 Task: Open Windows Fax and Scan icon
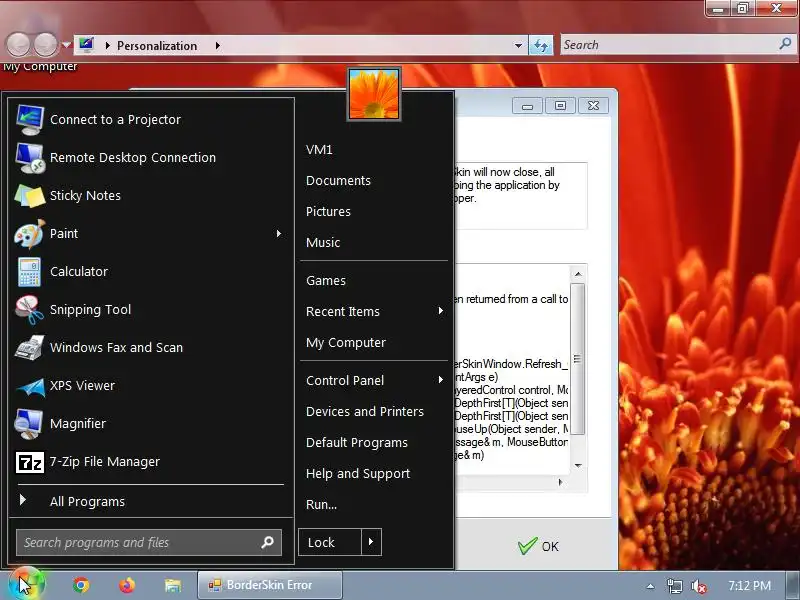pos(30,348)
